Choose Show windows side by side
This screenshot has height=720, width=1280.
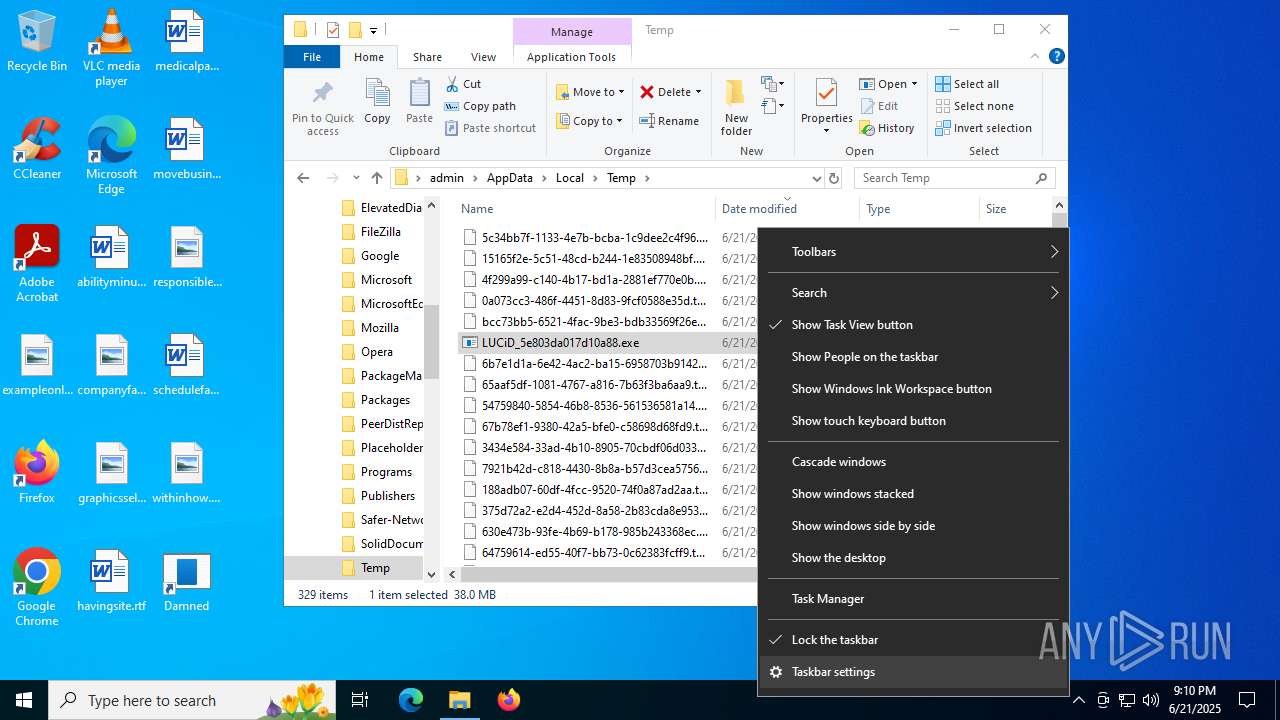[x=913, y=526]
